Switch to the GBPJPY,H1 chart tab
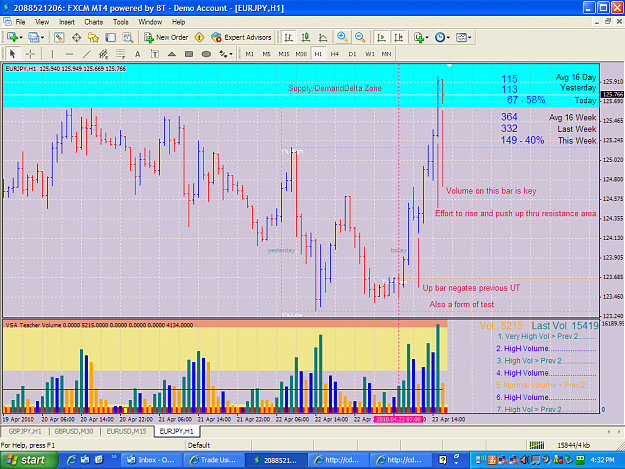Screen dimensions: 625x469 25,431
